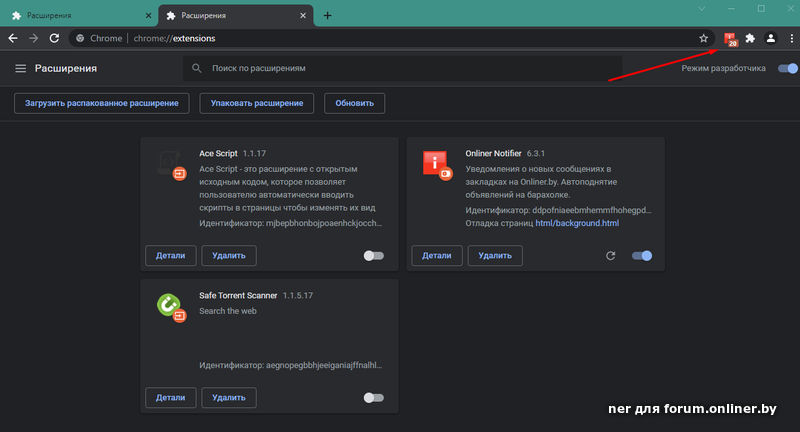
Task: Turn off the Onliner Notifier extension
Action: [642, 256]
